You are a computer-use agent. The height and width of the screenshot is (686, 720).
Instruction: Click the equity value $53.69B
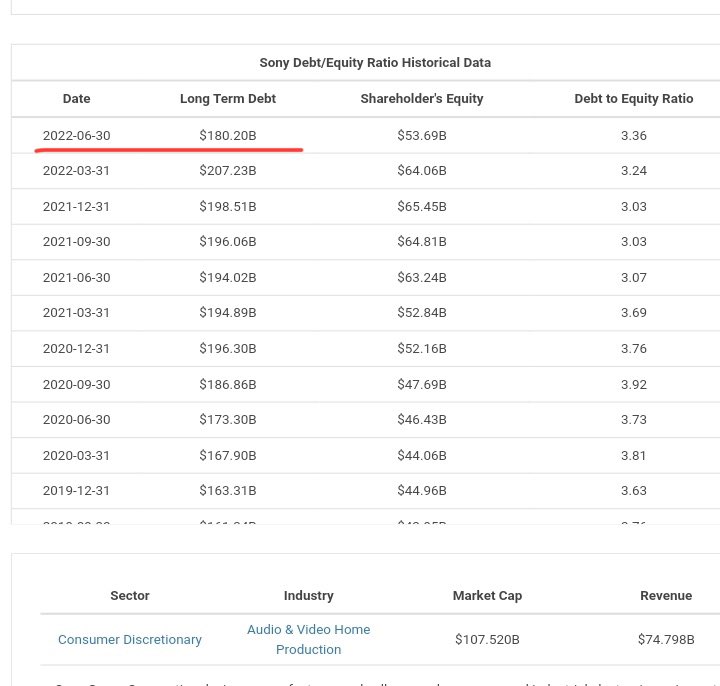tap(422, 135)
